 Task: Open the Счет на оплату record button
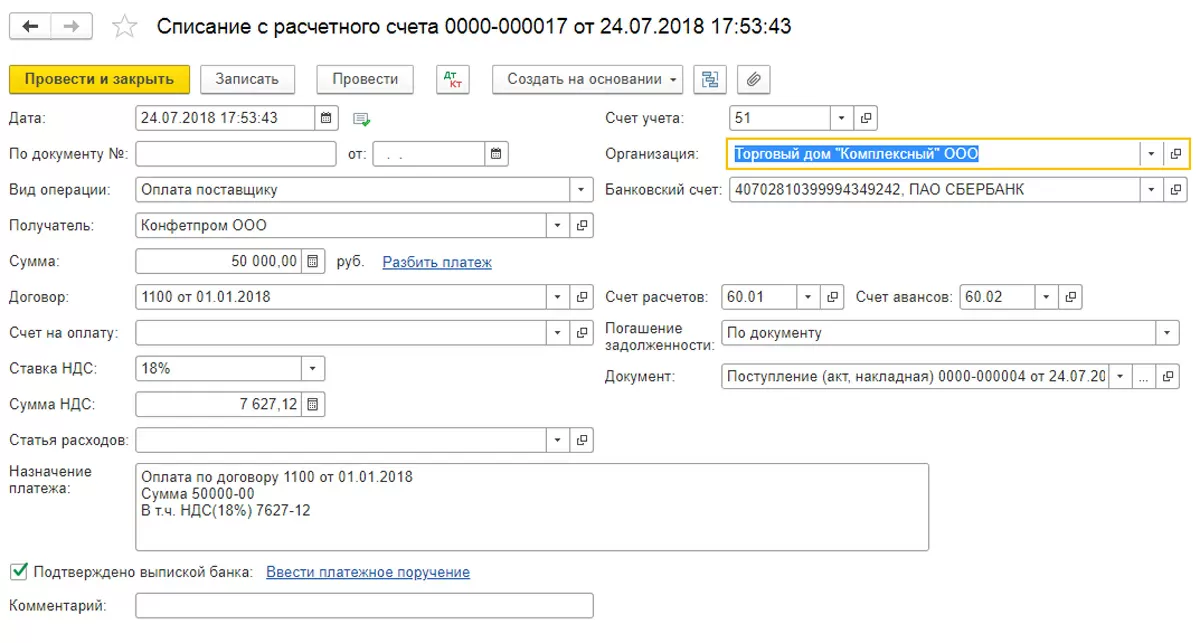[582, 333]
